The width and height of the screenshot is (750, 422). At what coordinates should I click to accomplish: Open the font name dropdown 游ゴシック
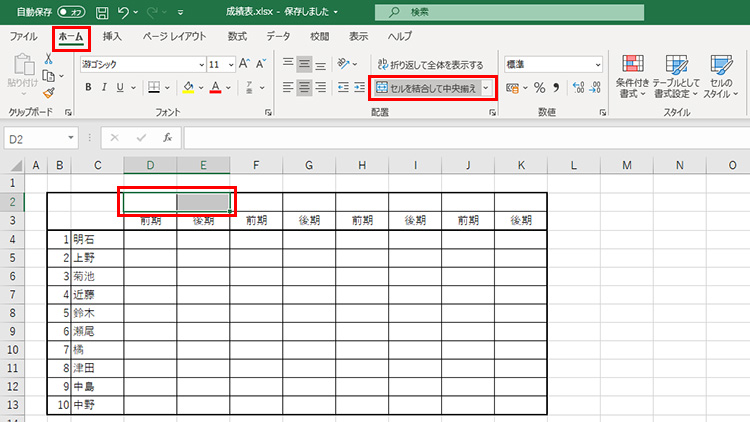point(140,64)
